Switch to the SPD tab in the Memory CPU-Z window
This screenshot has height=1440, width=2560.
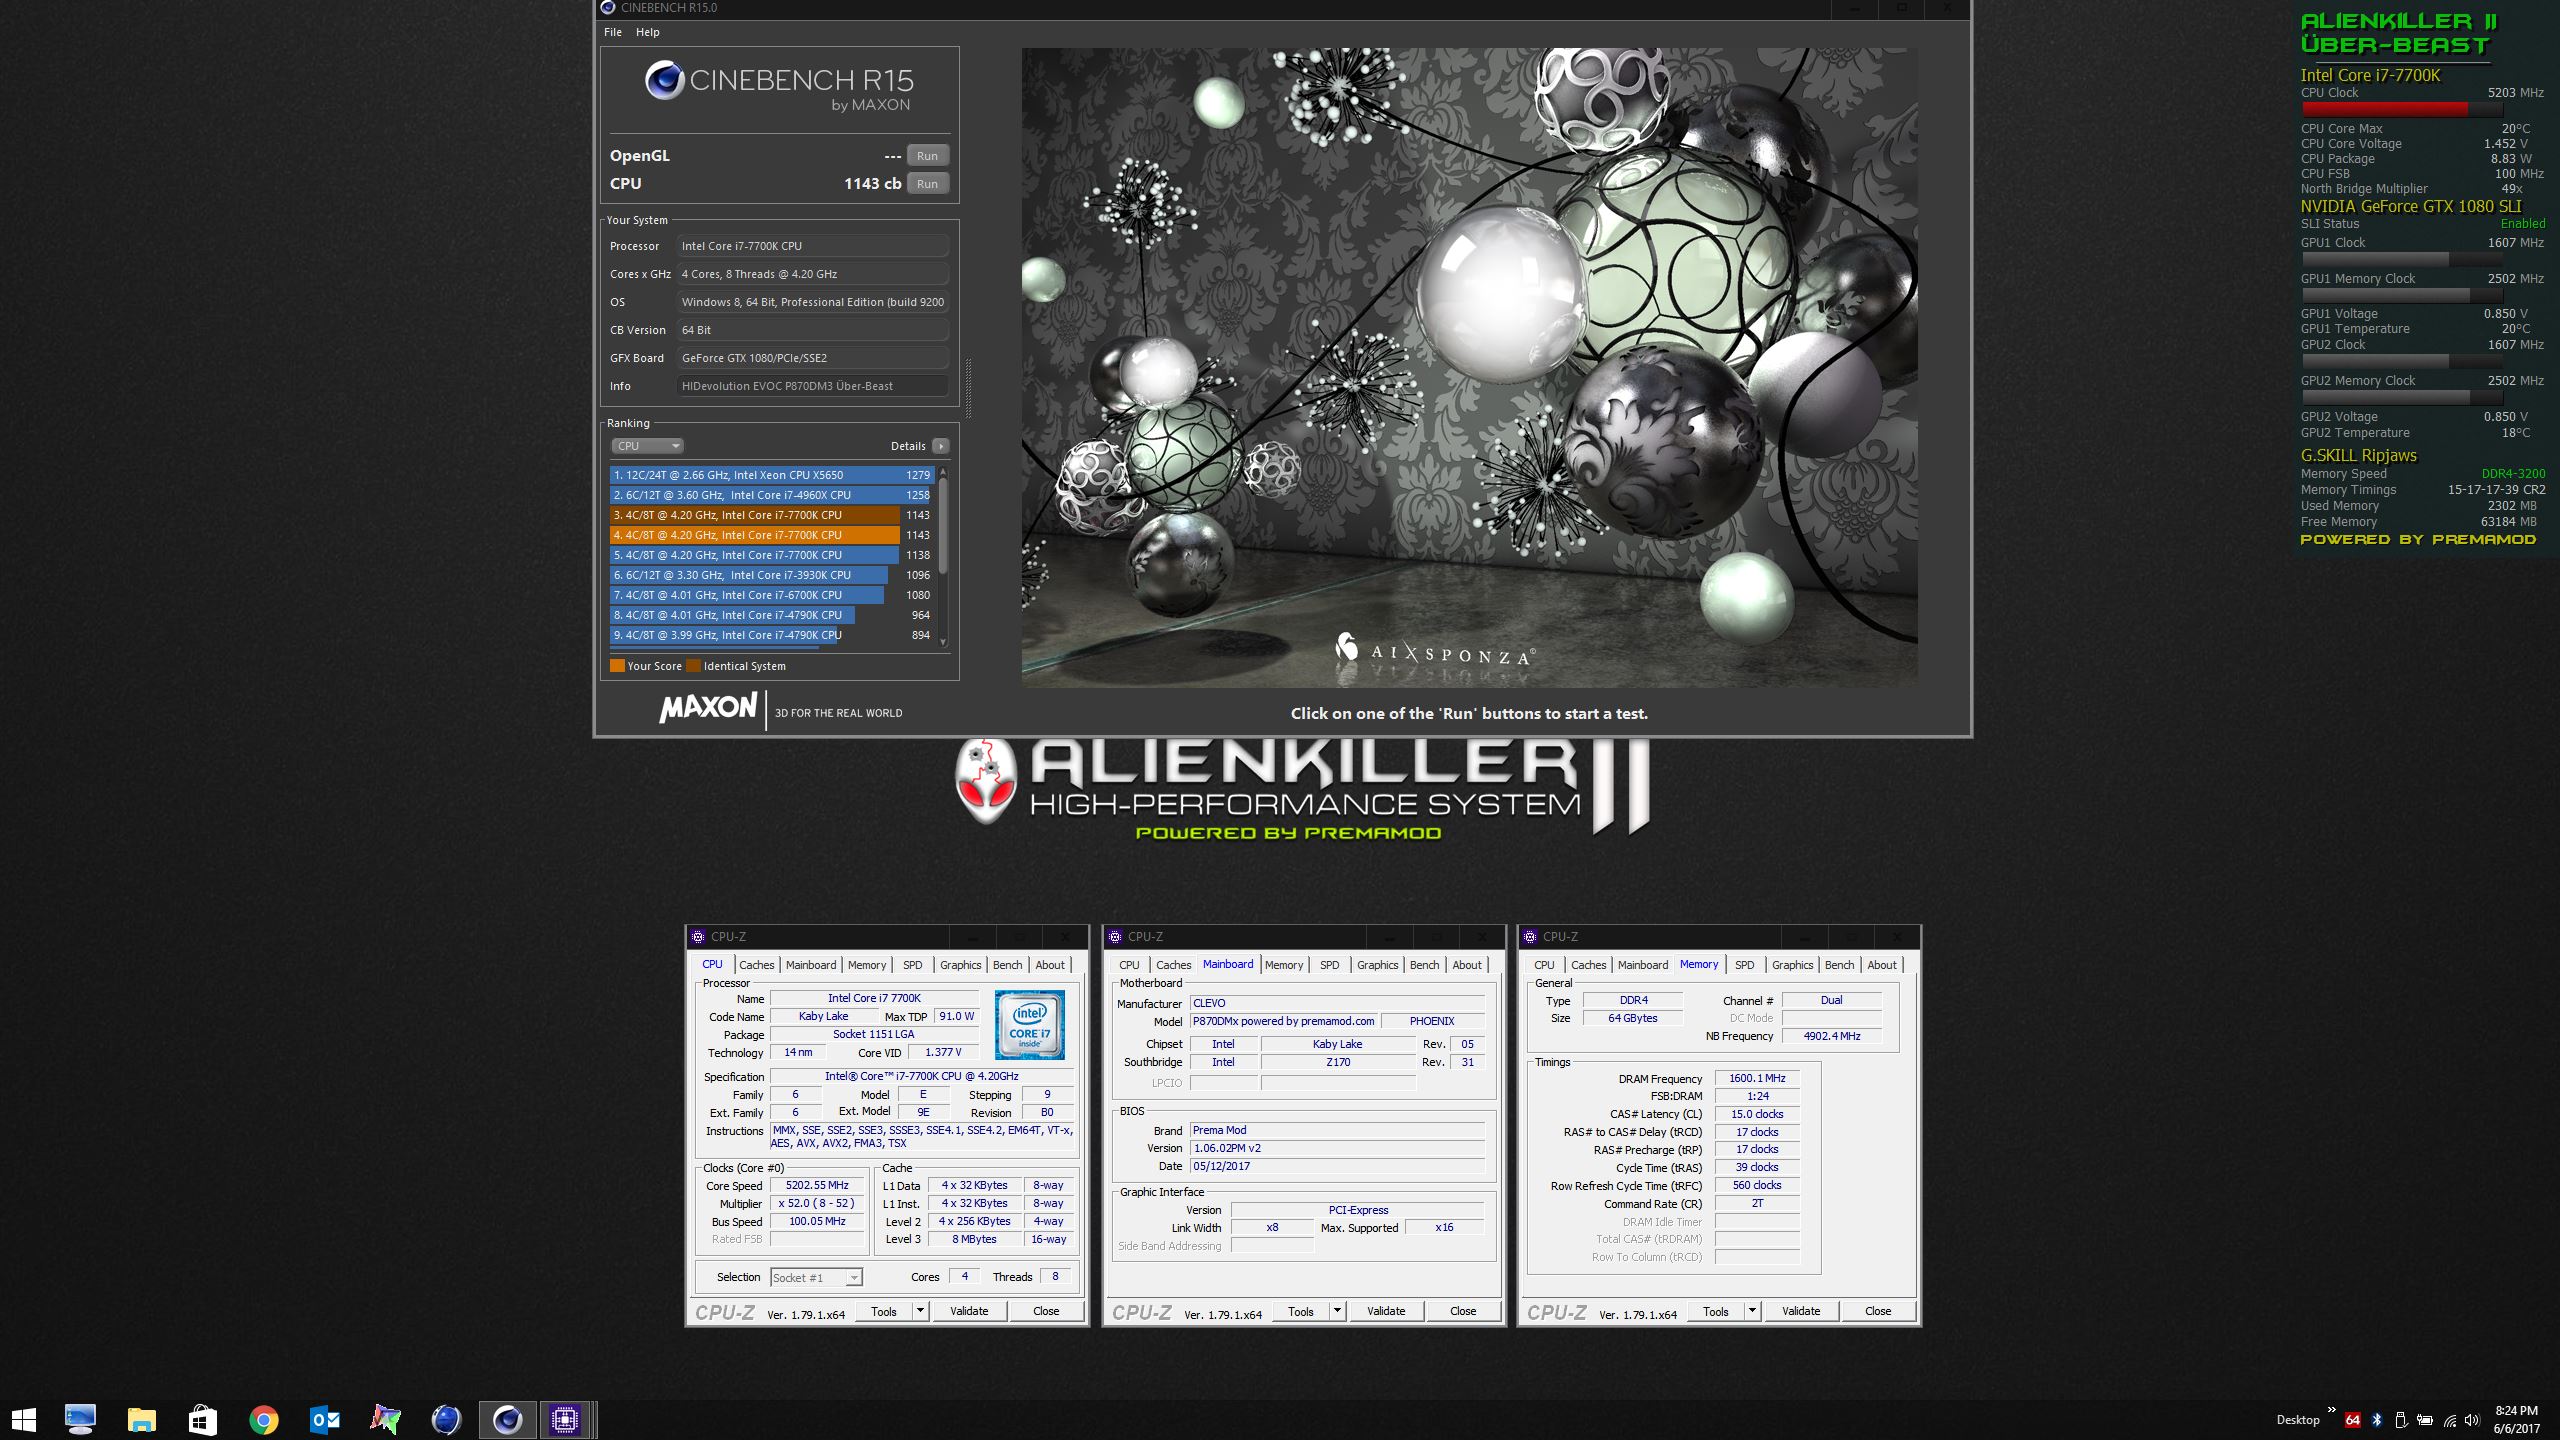click(1744, 965)
